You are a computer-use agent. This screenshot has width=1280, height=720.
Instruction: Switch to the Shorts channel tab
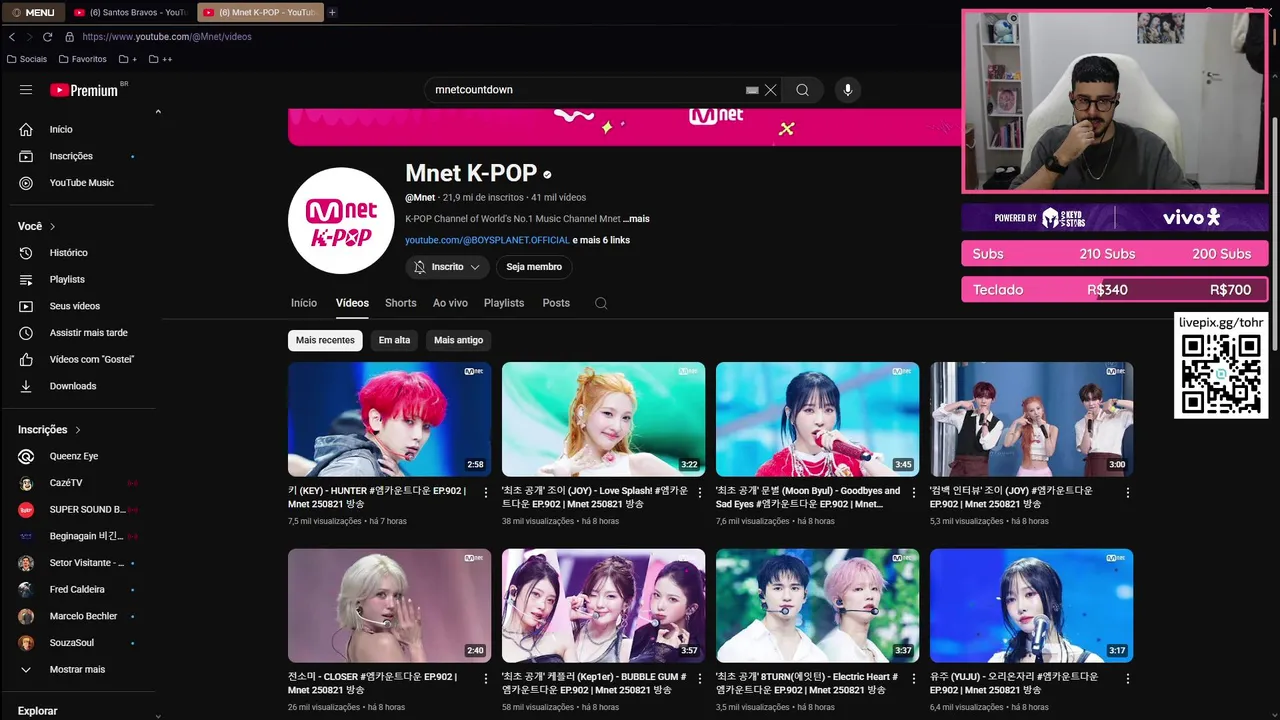click(400, 303)
